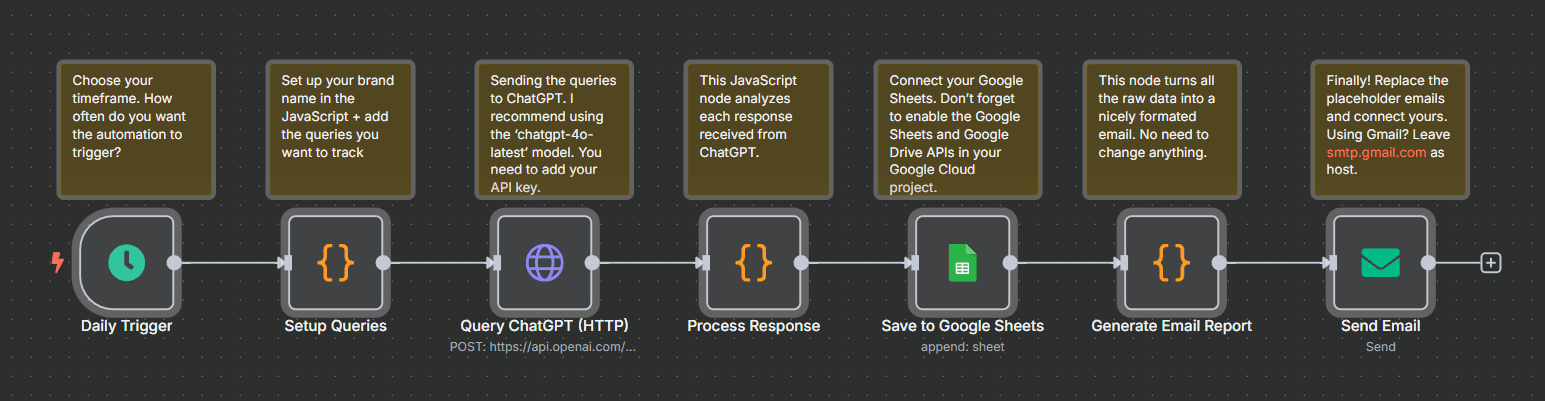Click the Daily Trigger output connector dot
The width and height of the screenshot is (1545, 401).
tap(174, 263)
